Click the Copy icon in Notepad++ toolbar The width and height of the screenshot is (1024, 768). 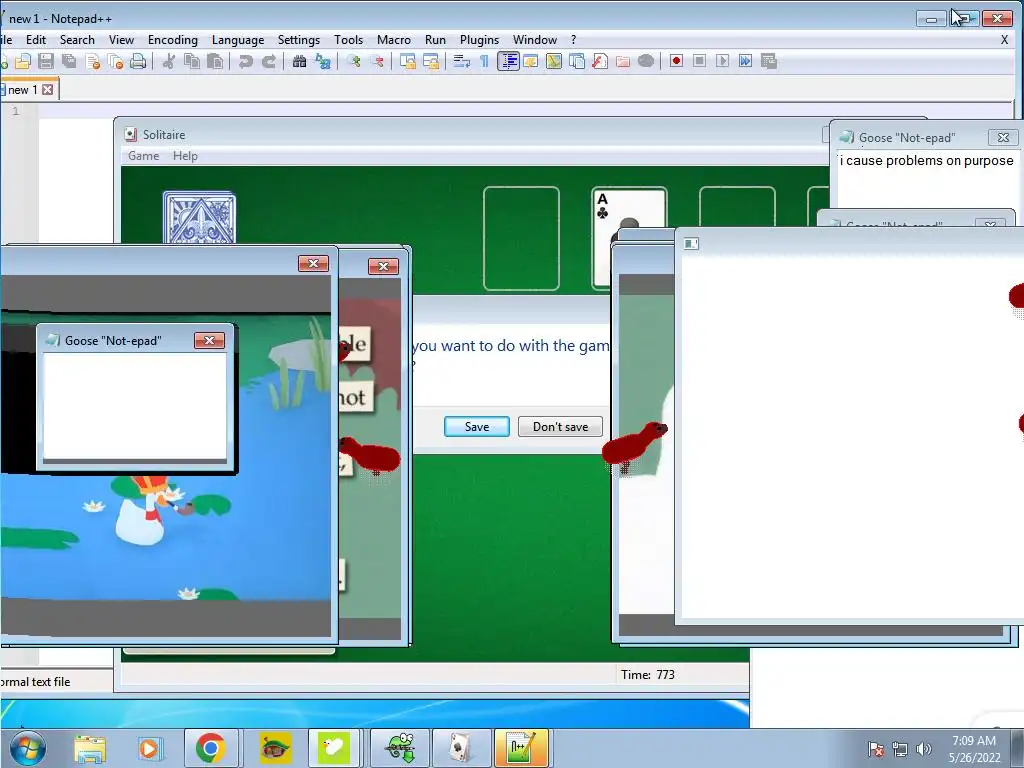tap(191, 61)
